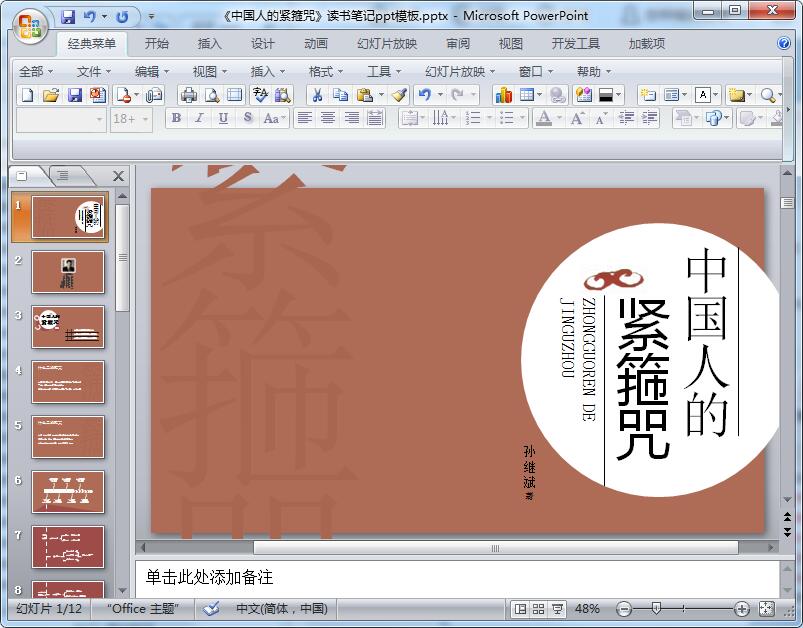Image resolution: width=803 pixels, height=628 pixels.
Task: Toggle Underline formatting
Action: tap(223, 118)
